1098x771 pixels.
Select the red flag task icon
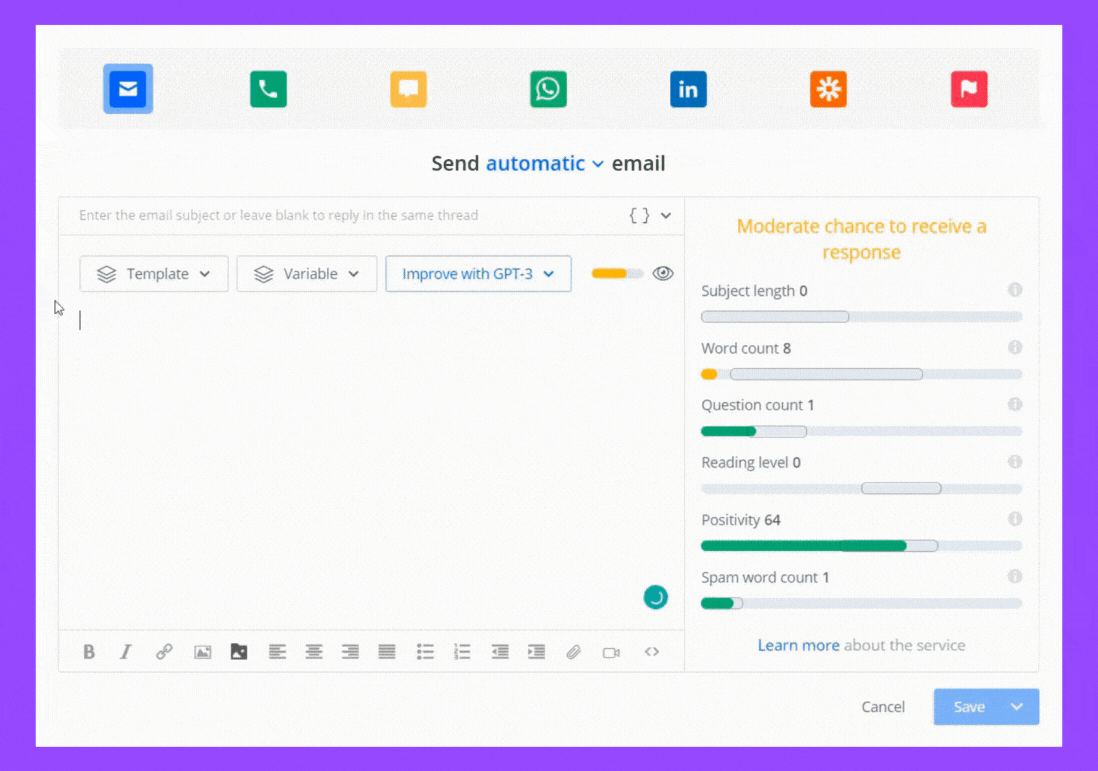point(969,89)
